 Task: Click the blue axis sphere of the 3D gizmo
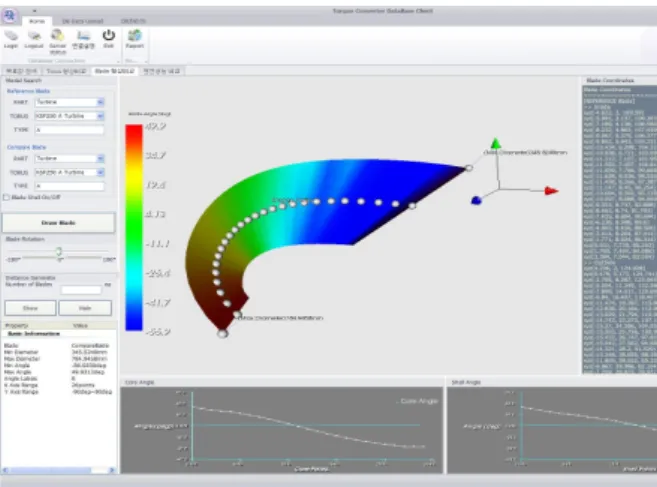pyautogui.click(x=476, y=201)
